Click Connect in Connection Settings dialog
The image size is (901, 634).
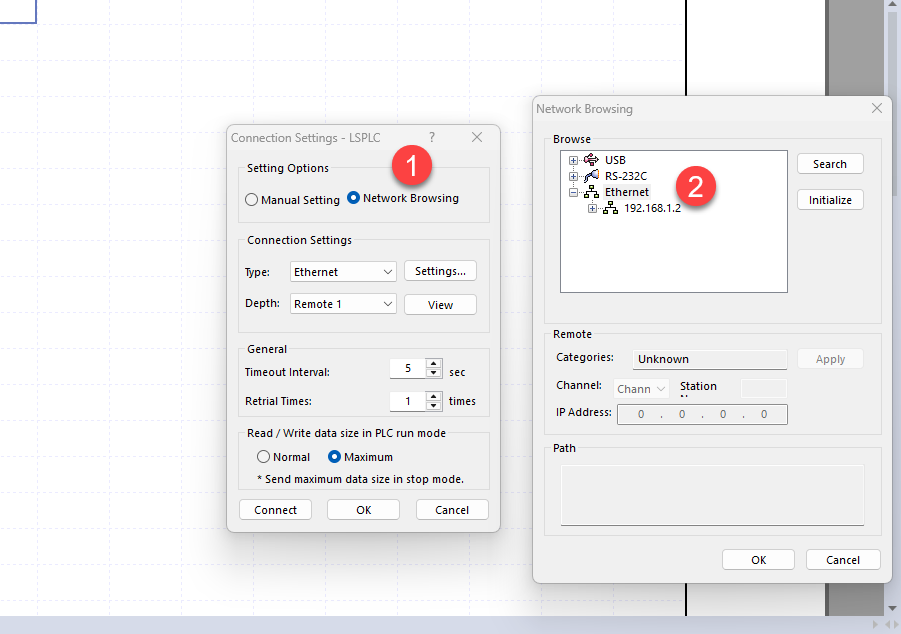tap(275, 510)
